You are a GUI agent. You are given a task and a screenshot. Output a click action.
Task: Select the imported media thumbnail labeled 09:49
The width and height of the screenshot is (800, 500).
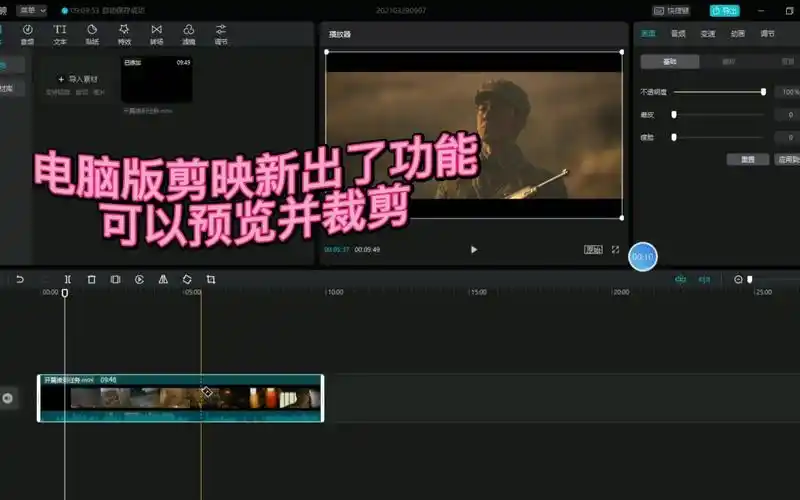pyautogui.click(x=157, y=79)
